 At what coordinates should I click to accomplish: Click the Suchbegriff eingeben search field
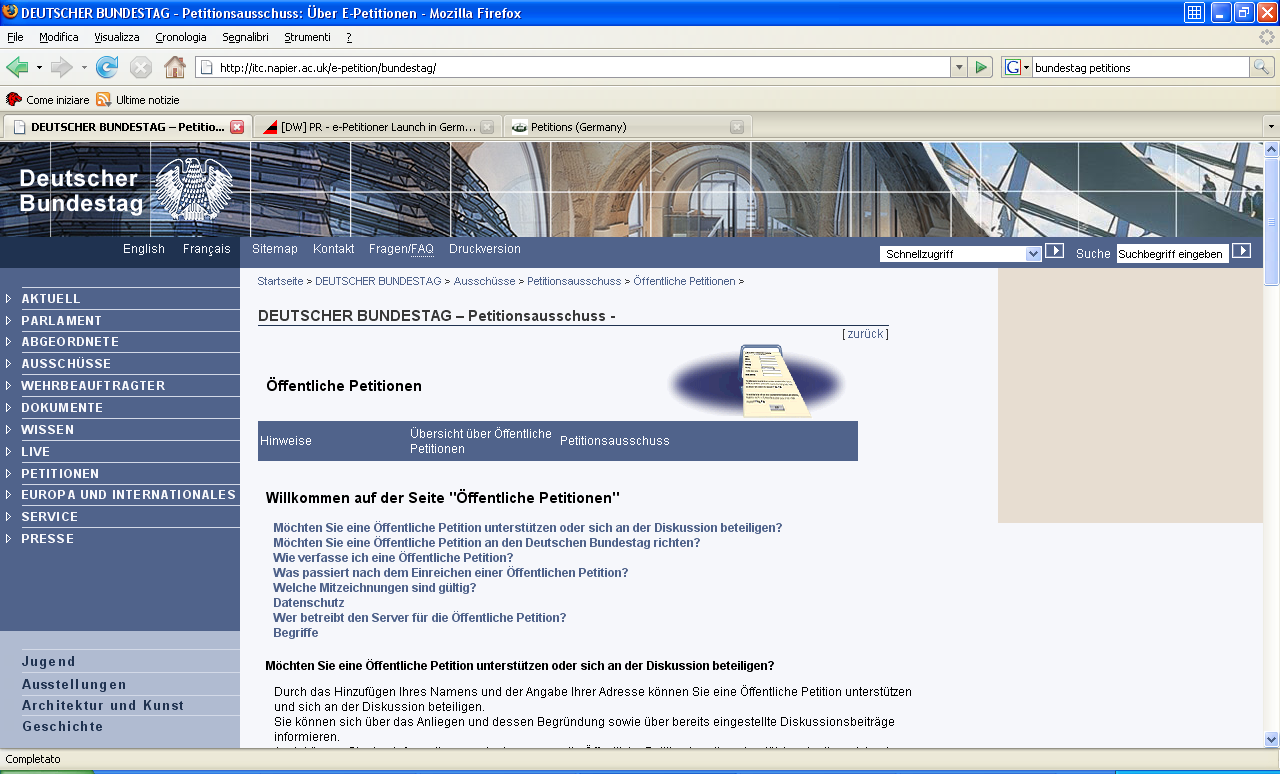click(x=1172, y=254)
